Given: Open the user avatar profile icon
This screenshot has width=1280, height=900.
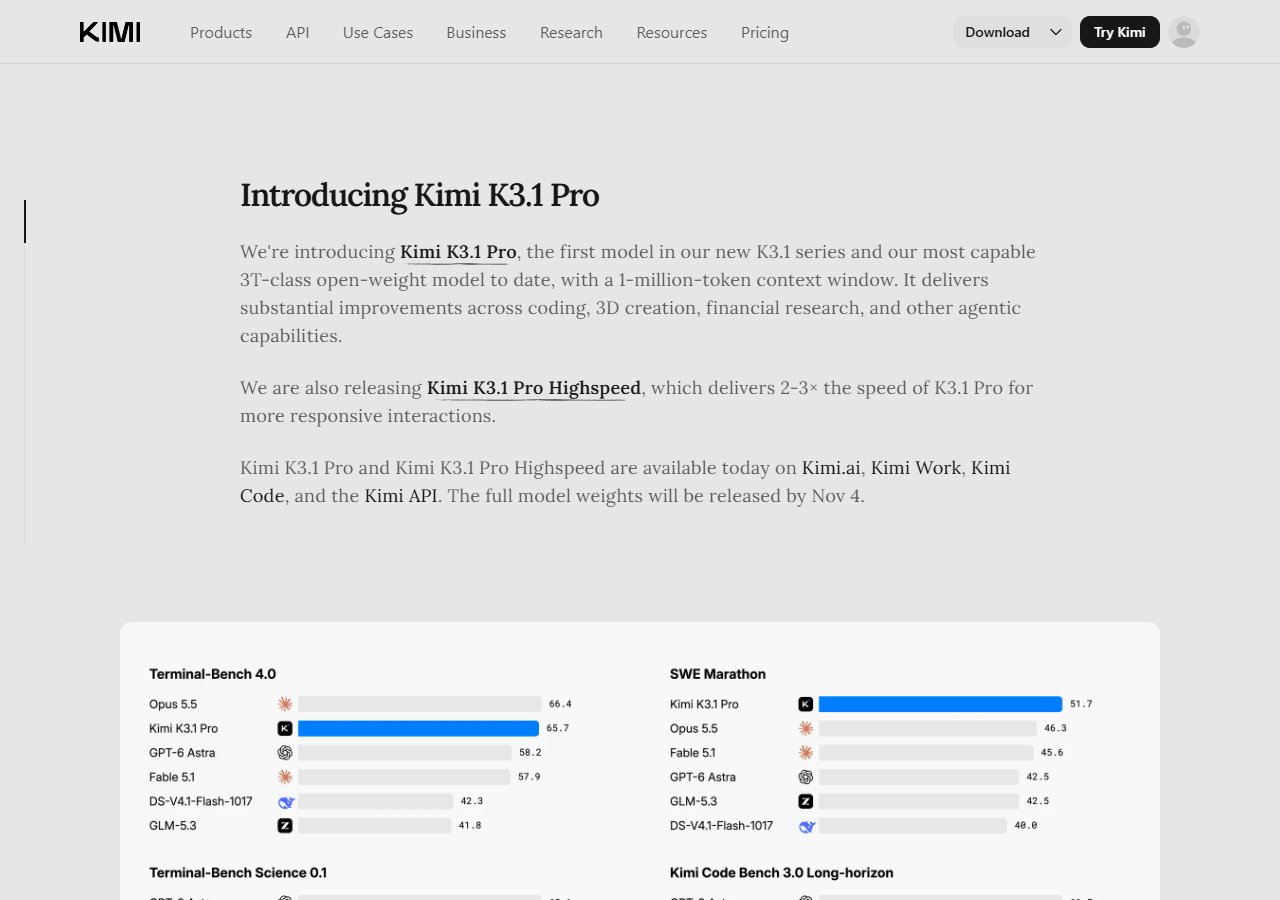Looking at the screenshot, I should pyautogui.click(x=1184, y=32).
